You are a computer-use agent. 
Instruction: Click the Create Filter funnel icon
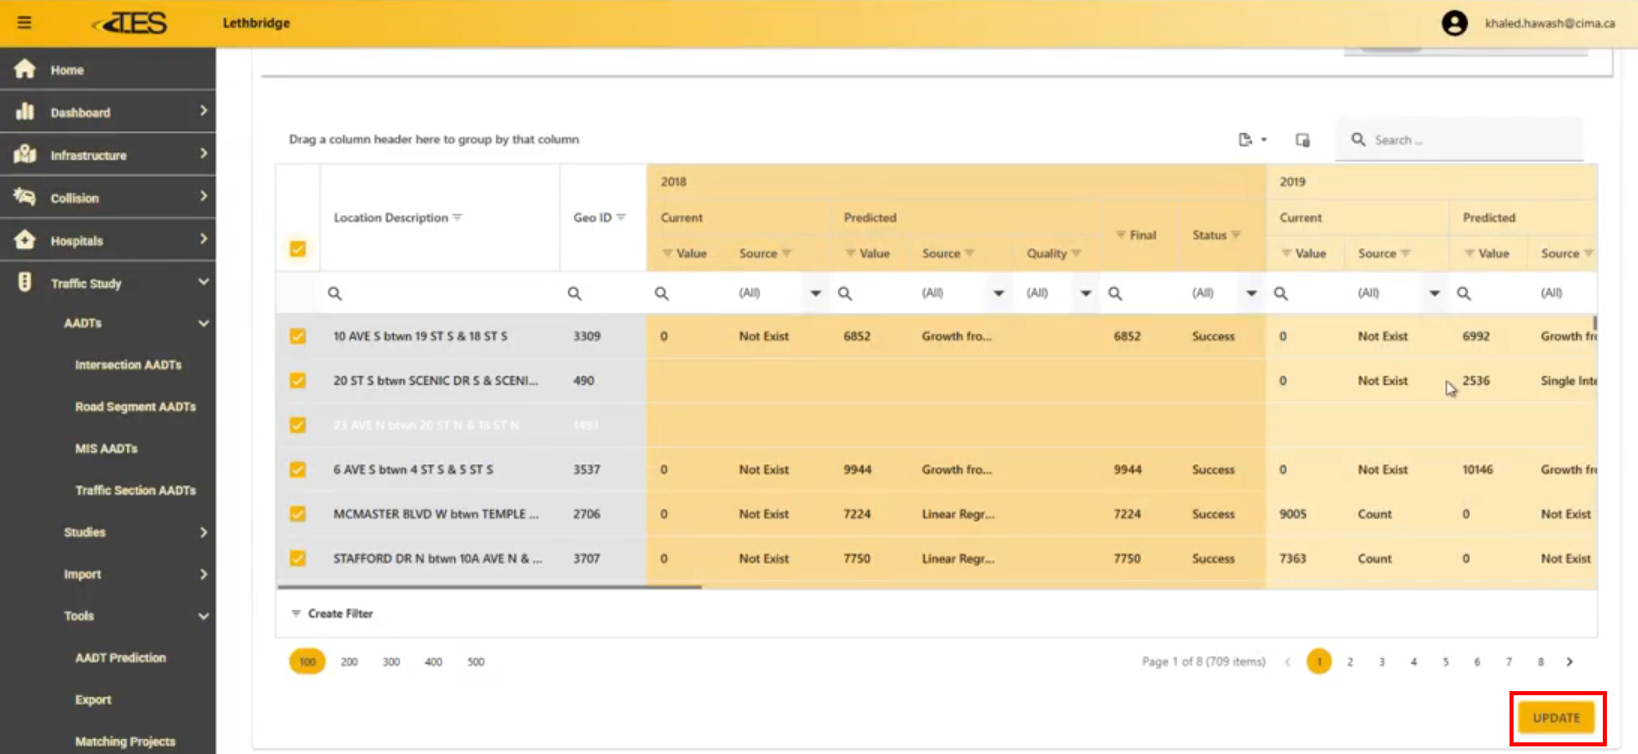tap(296, 613)
